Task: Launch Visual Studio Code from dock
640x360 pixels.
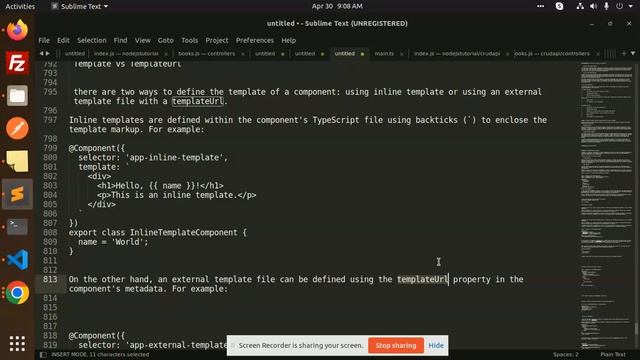Action: coord(17,260)
